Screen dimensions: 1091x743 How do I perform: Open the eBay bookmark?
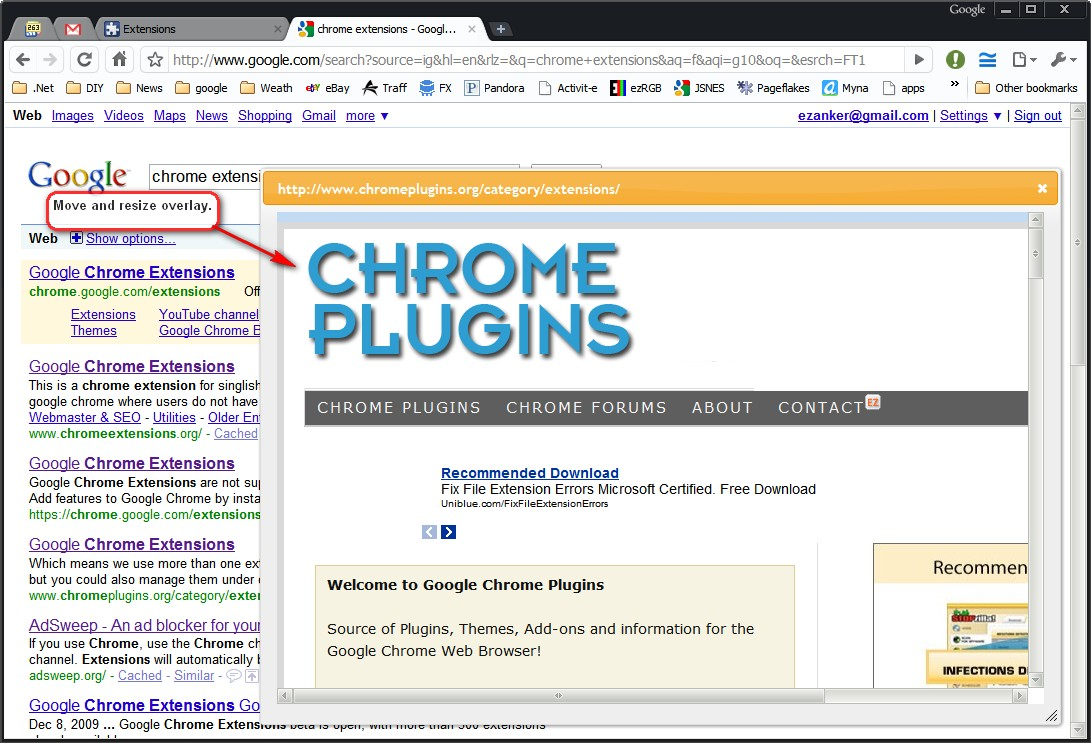point(328,88)
